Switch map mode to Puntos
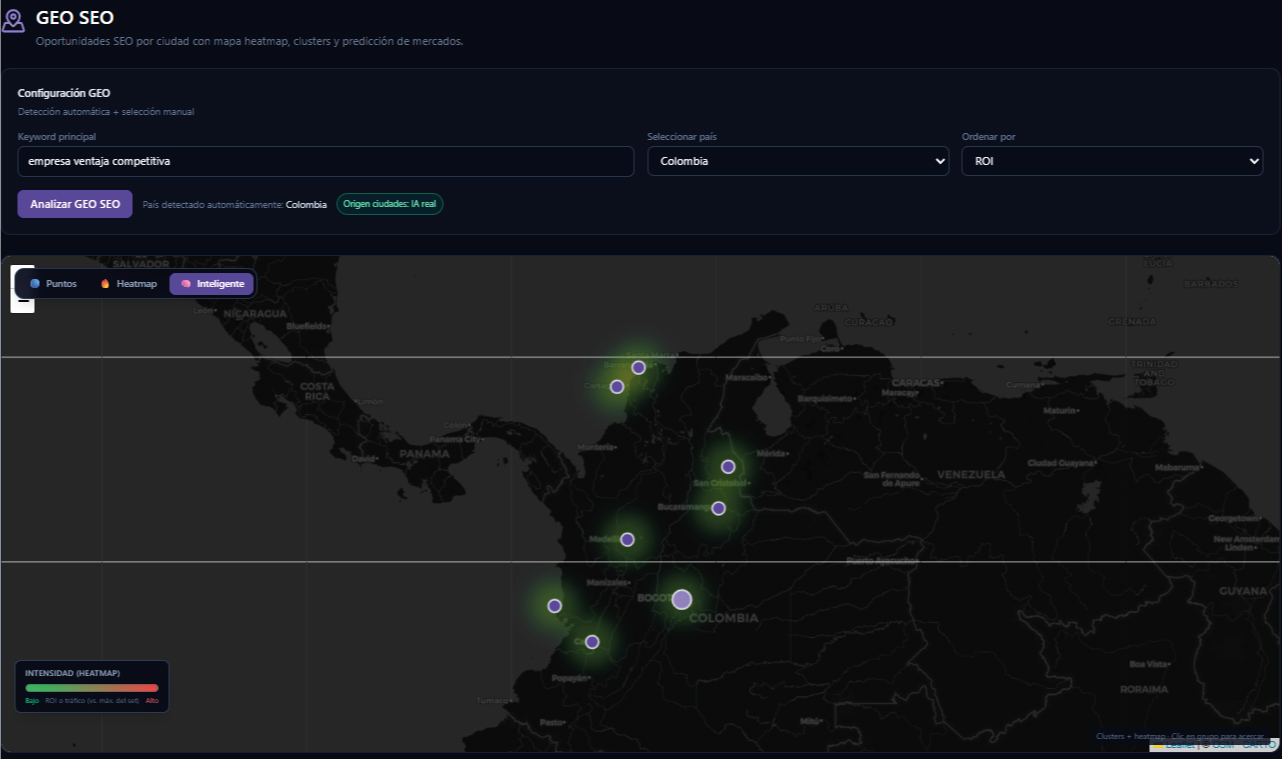This screenshot has height=759, width=1282. tap(54, 284)
